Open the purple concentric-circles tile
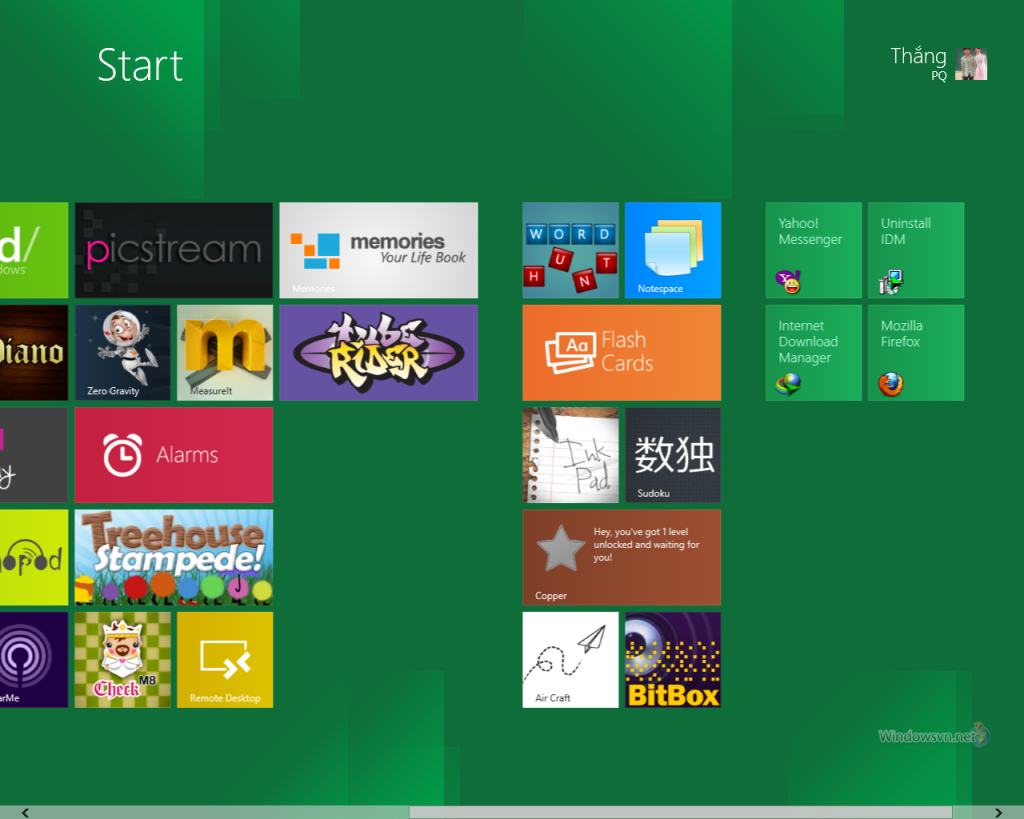Viewport: 1024px width, 819px height. tap(34, 660)
